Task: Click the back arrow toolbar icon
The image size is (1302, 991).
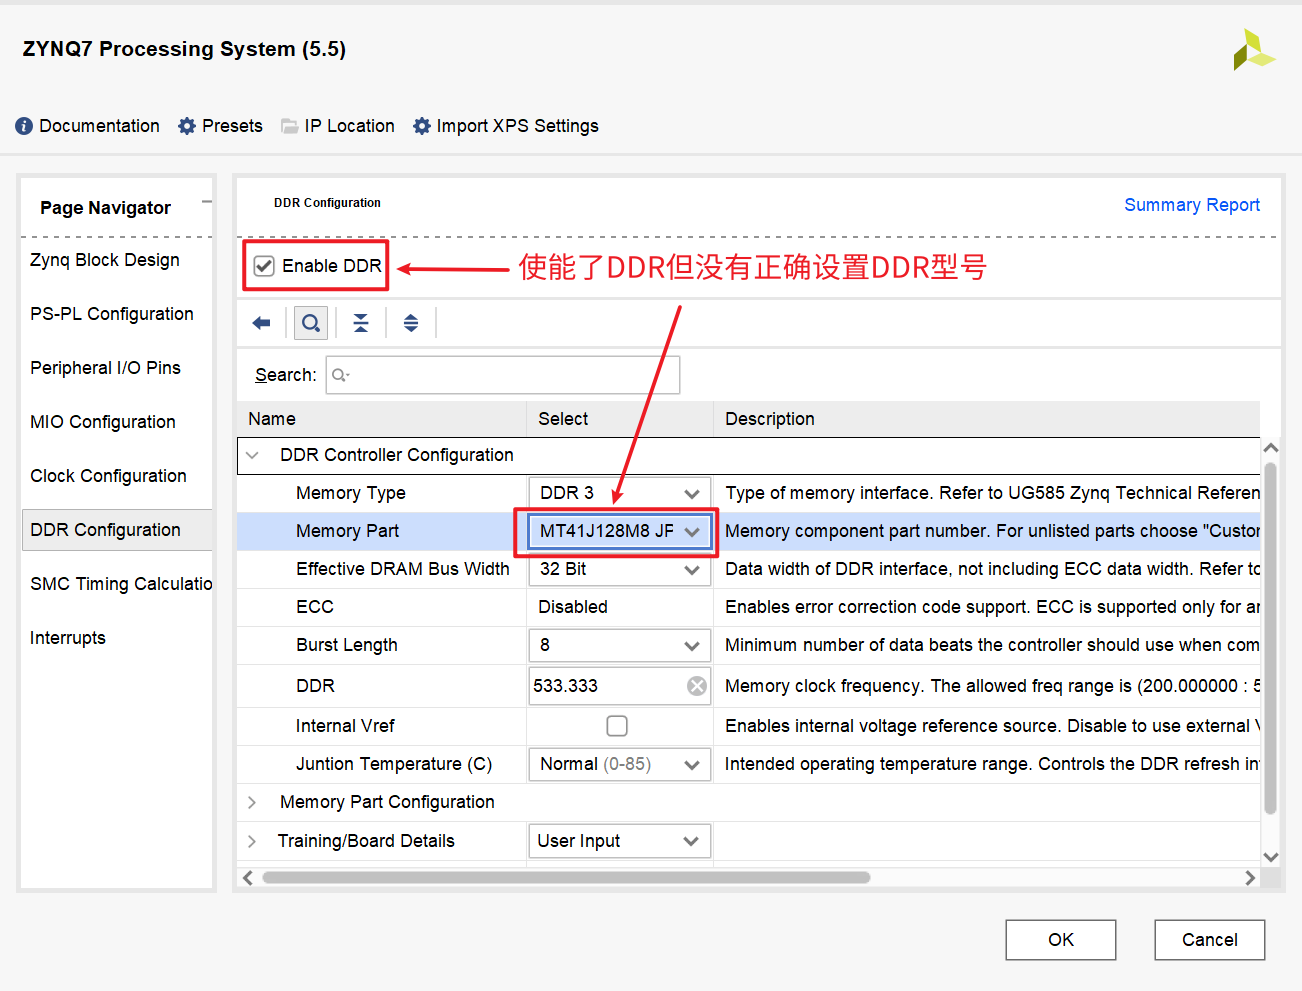Action: 262,323
